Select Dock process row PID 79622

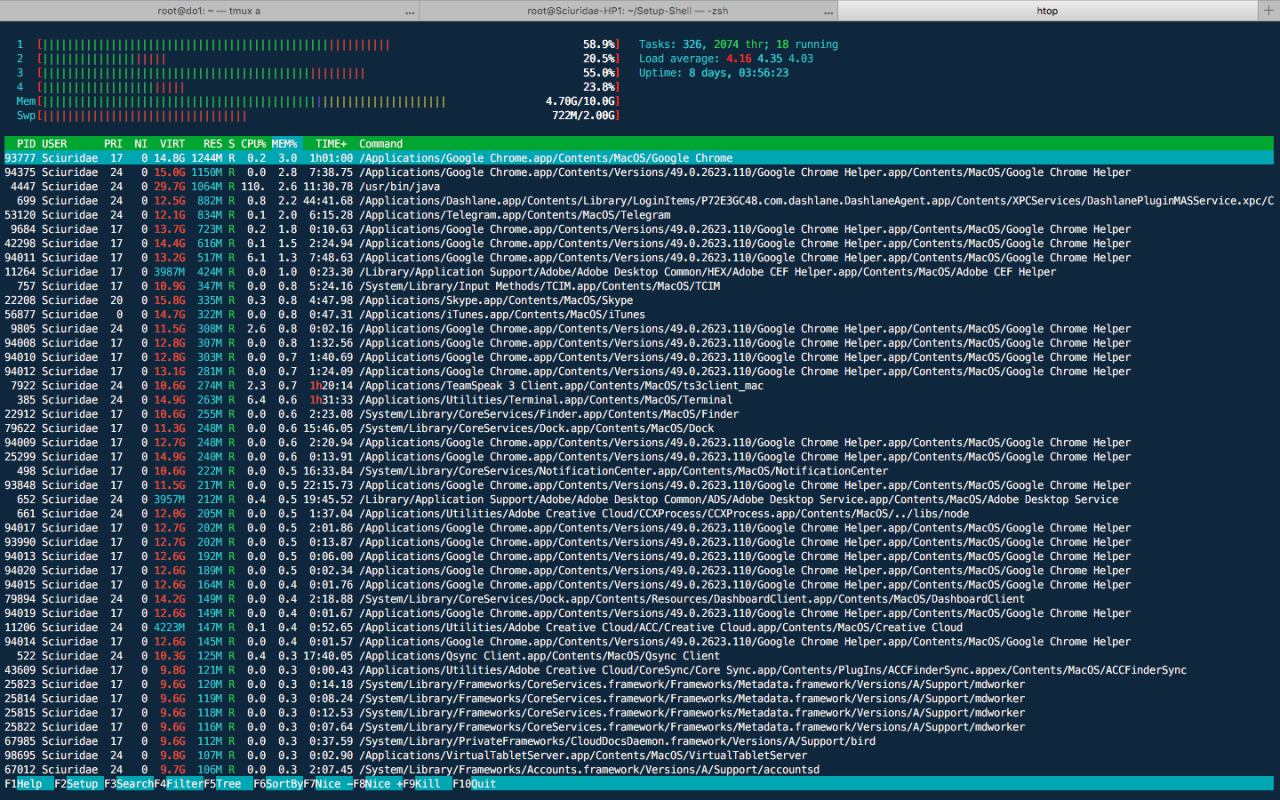click(x=640, y=428)
